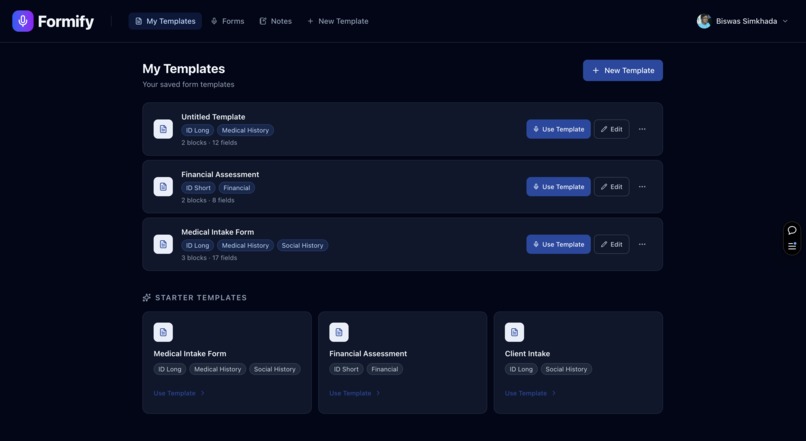Image resolution: width=806 pixels, height=441 pixels.
Task: Click the starter Financial Assessment card icon
Action: 339,332
